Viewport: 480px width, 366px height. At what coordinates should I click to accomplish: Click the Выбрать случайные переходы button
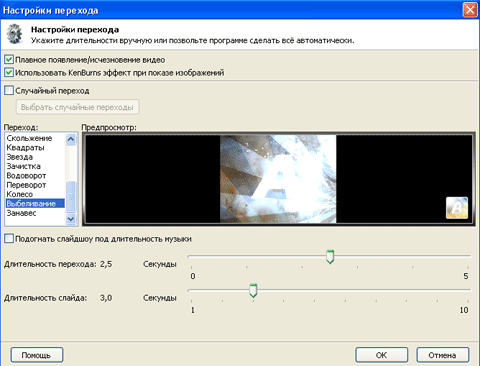pyautogui.click(x=77, y=107)
